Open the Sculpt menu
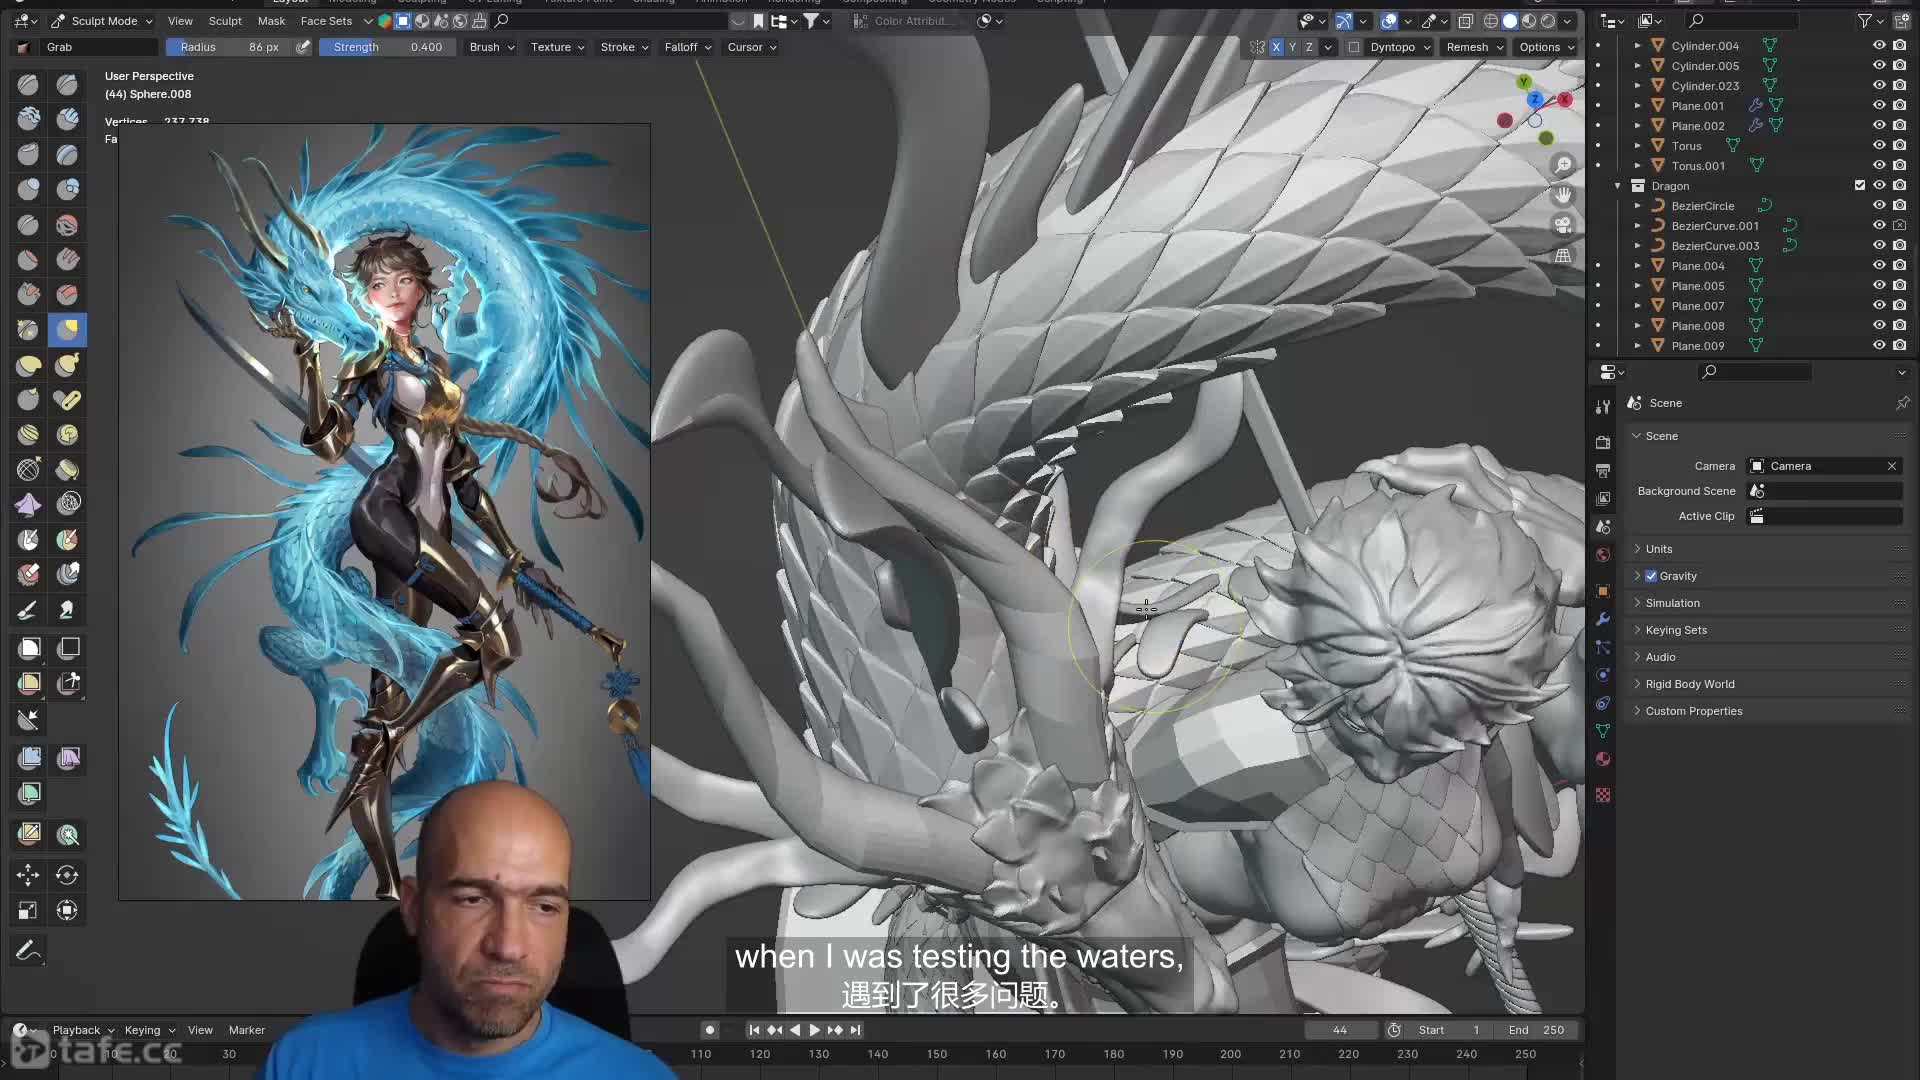Viewport: 1920px width, 1080px height. pos(225,20)
